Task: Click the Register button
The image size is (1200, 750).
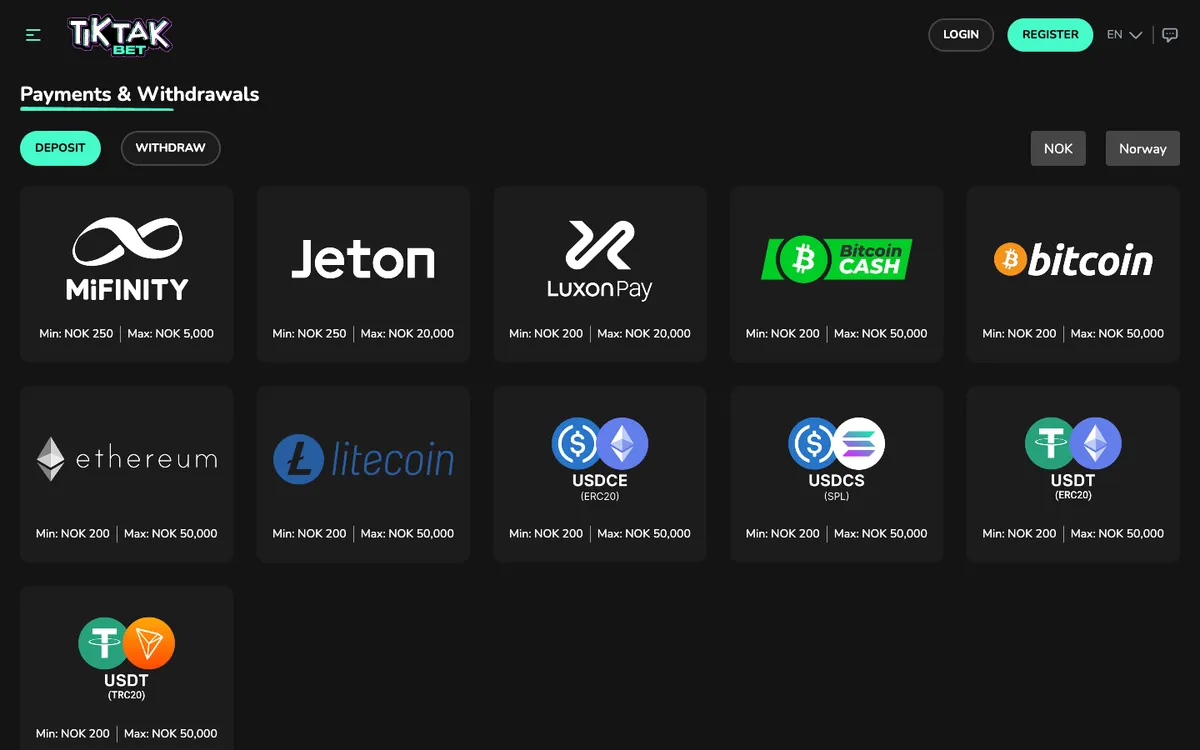Action: pyautogui.click(x=1050, y=35)
